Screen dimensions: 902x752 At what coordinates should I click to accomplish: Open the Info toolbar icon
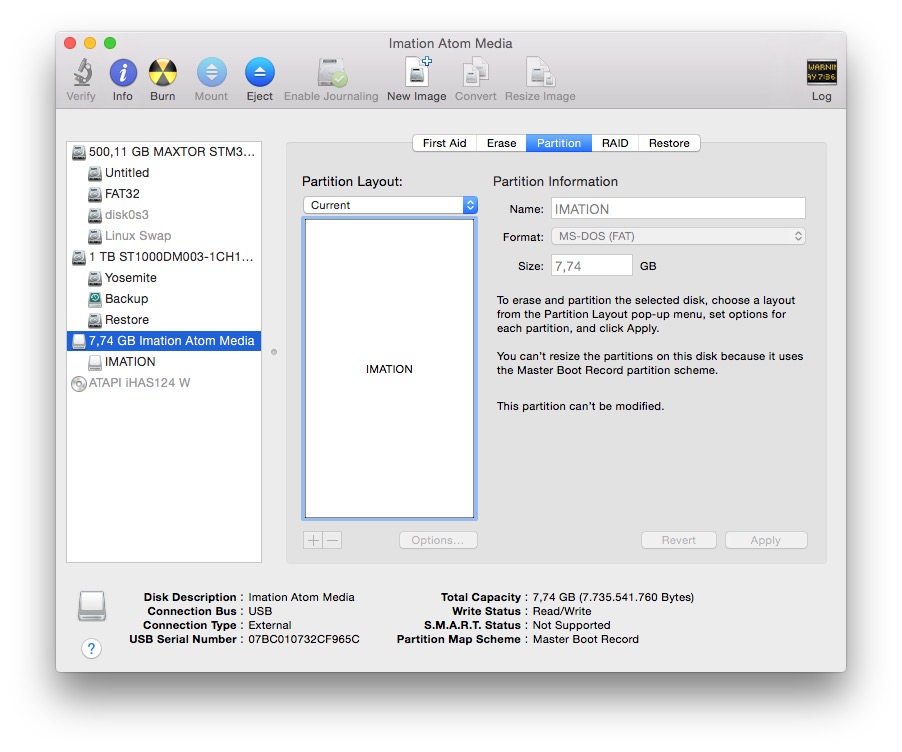(x=122, y=74)
